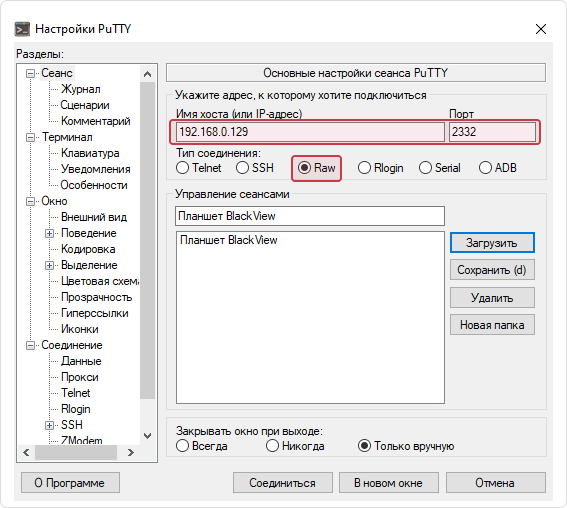Click the Соединиться button
The image size is (567, 508).
tap(282, 483)
